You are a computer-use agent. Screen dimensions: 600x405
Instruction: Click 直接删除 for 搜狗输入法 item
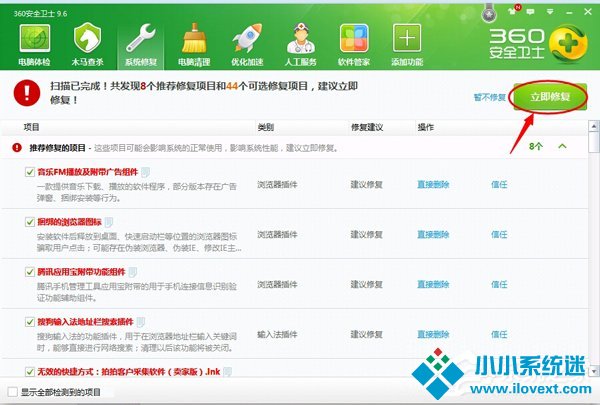pos(433,334)
